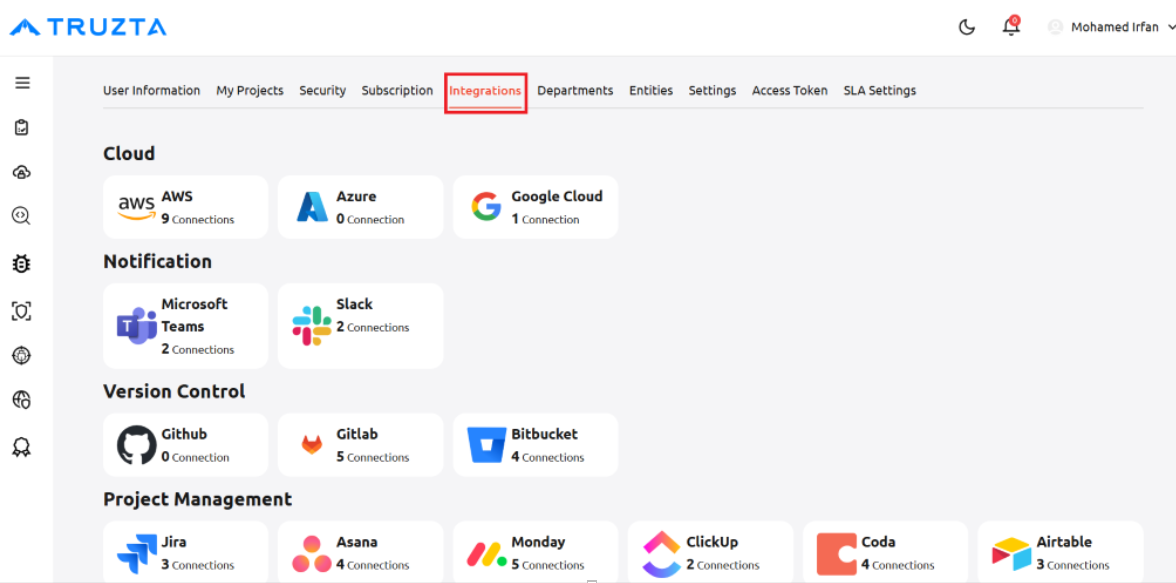Click the bug icon in left sidebar
Screen dimensions: 1176x583
pyautogui.click(x=22, y=263)
